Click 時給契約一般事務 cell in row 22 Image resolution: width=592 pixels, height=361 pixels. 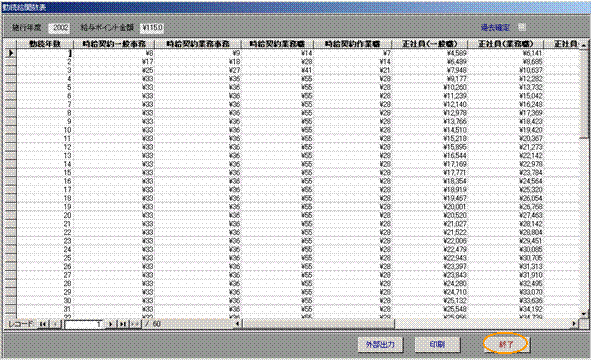click(113, 233)
